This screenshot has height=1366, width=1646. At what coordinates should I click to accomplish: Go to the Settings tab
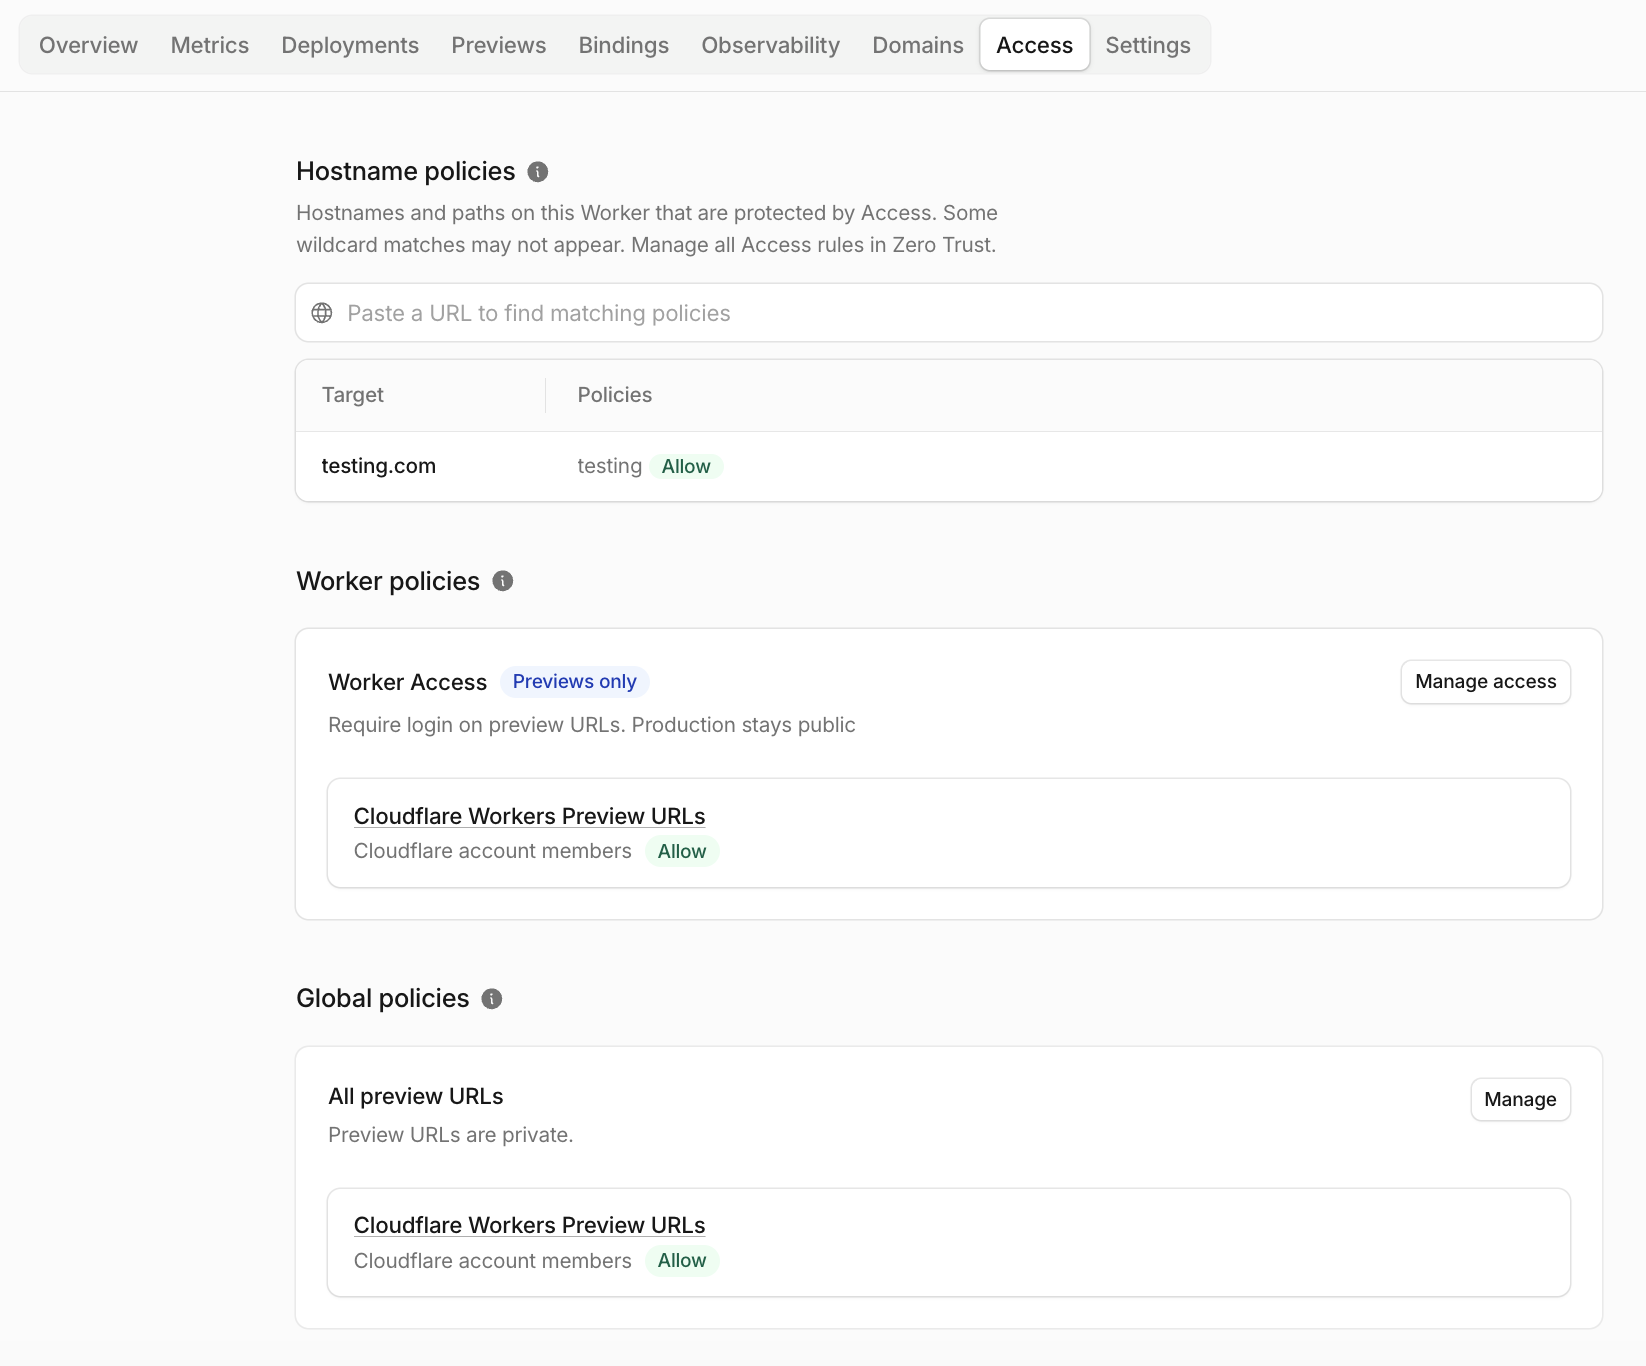[x=1148, y=45]
